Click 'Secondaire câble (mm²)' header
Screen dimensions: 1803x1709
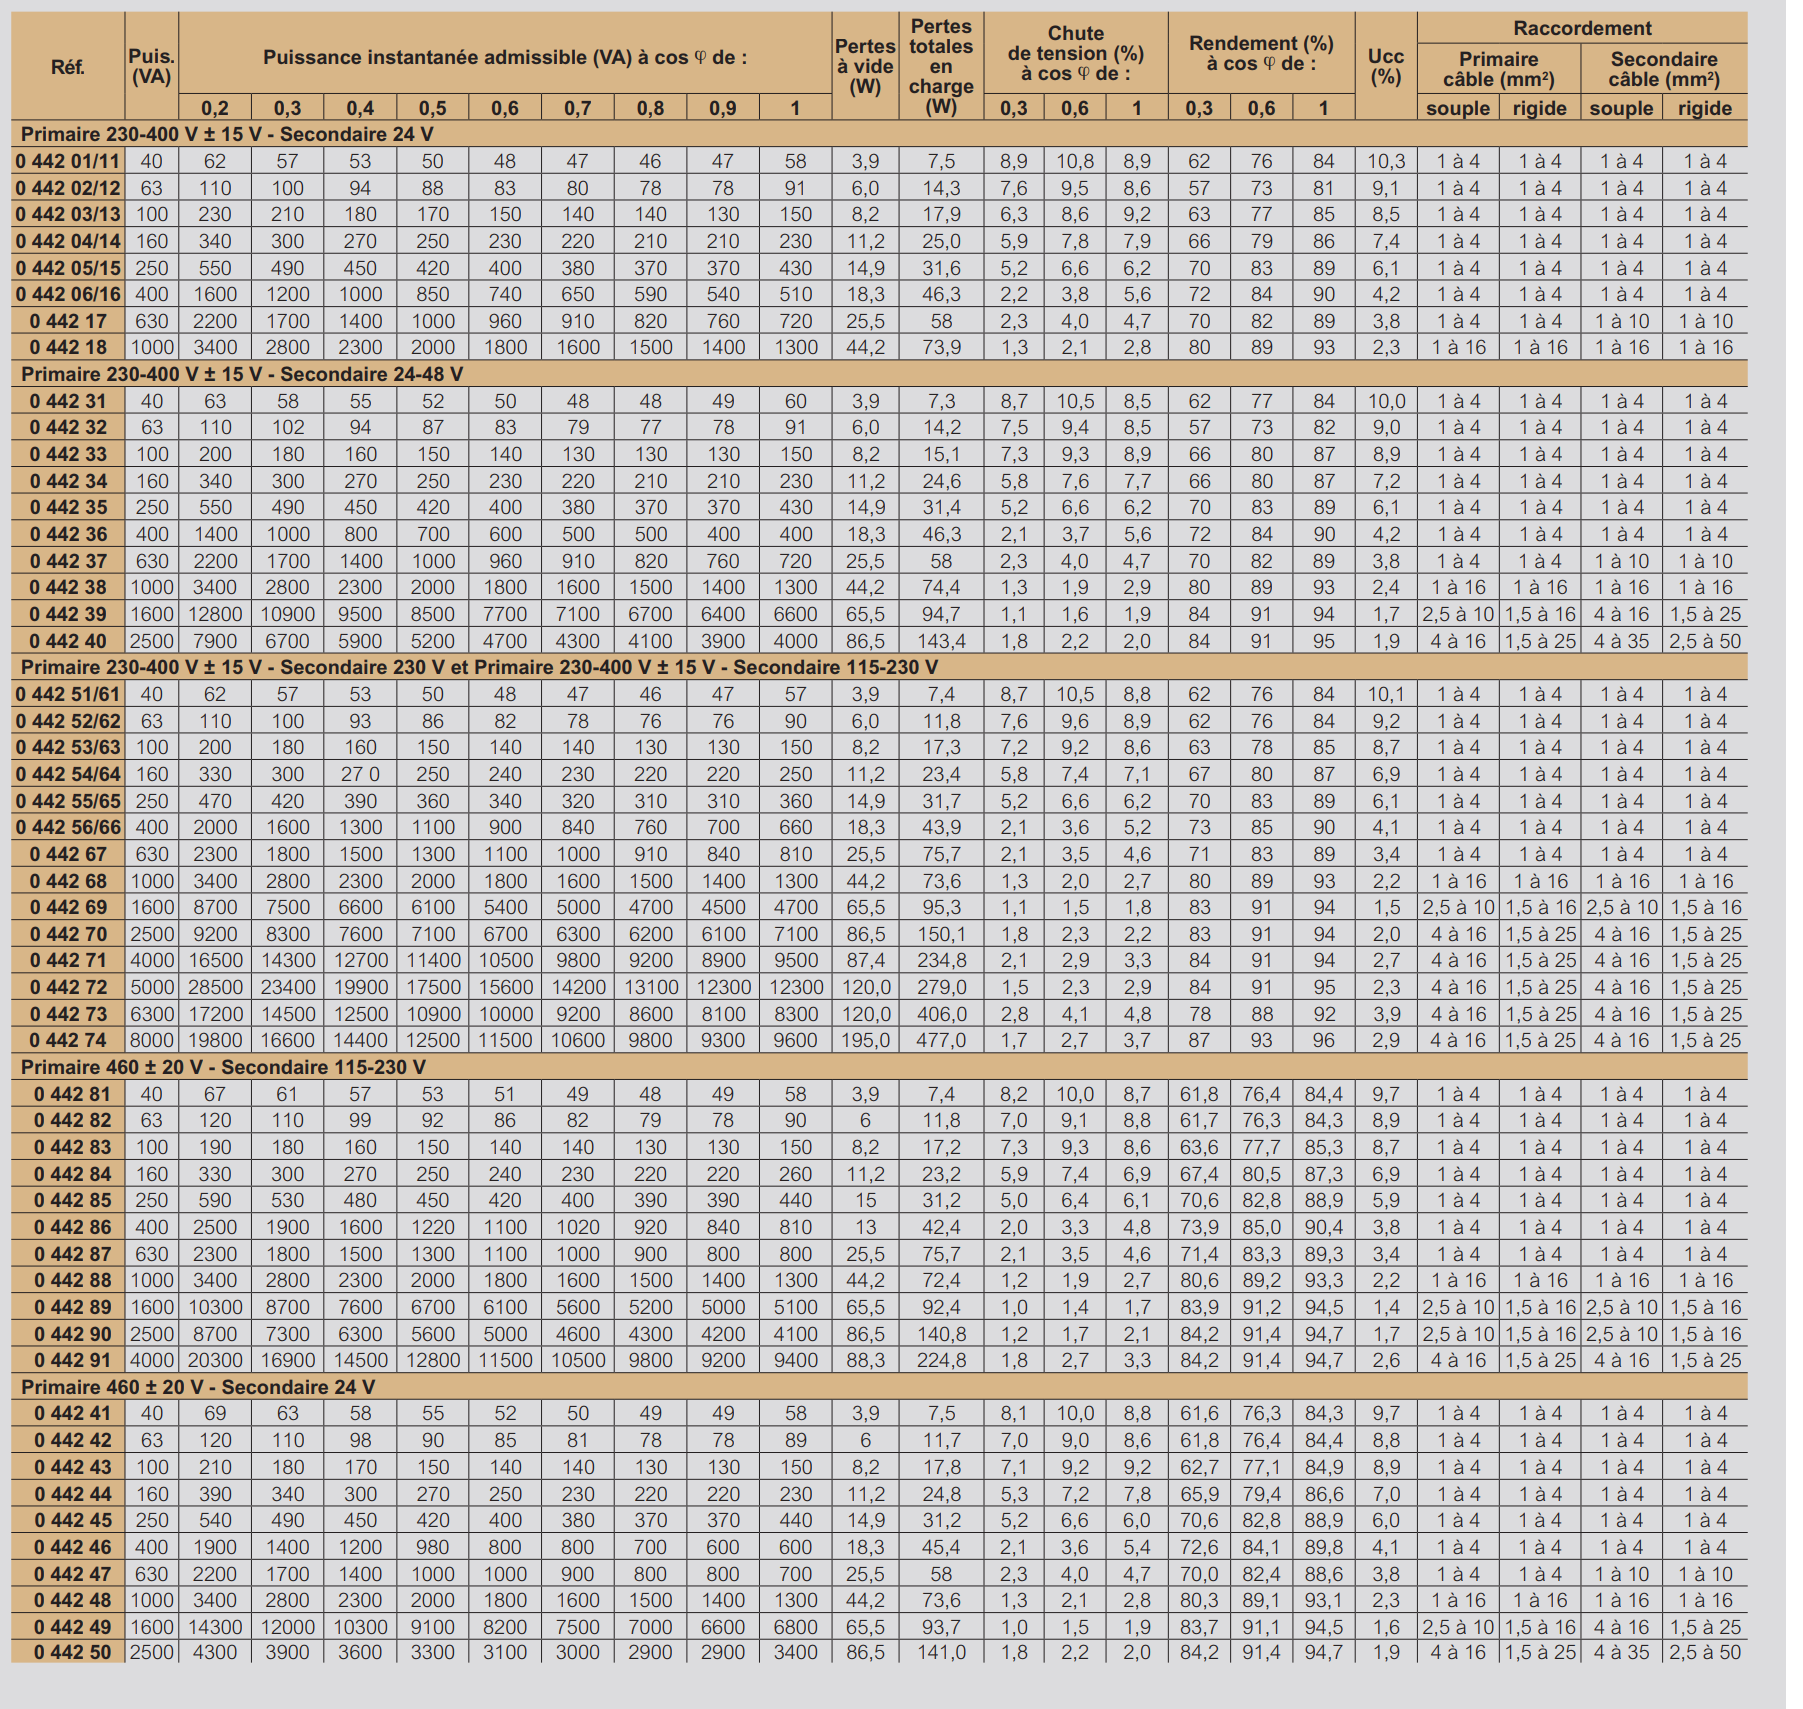click(x=1664, y=69)
